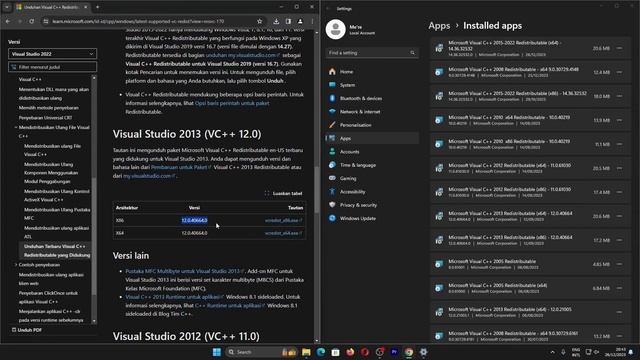Viewport: 640px width, 360px height.
Task: Open options for Visual C++ 2010 x86 Redistributable
Action: click(619, 144)
